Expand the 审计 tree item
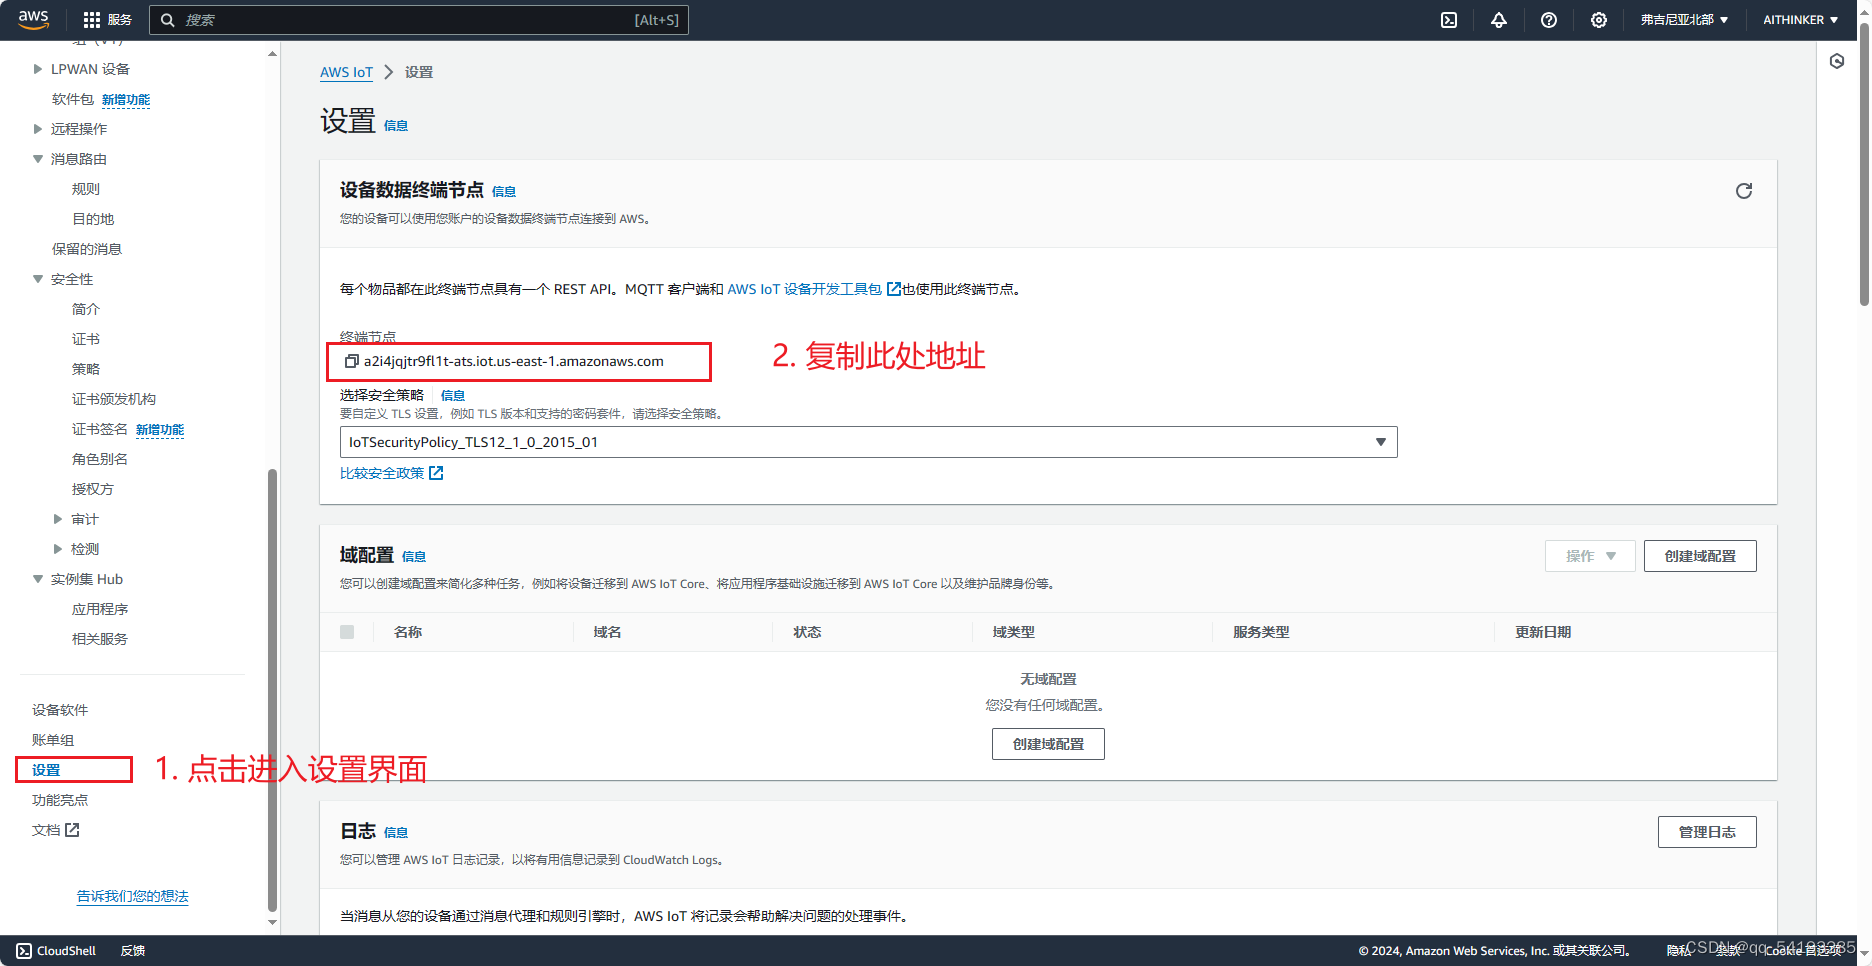Image resolution: width=1872 pixels, height=966 pixels. pyautogui.click(x=58, y=519)
